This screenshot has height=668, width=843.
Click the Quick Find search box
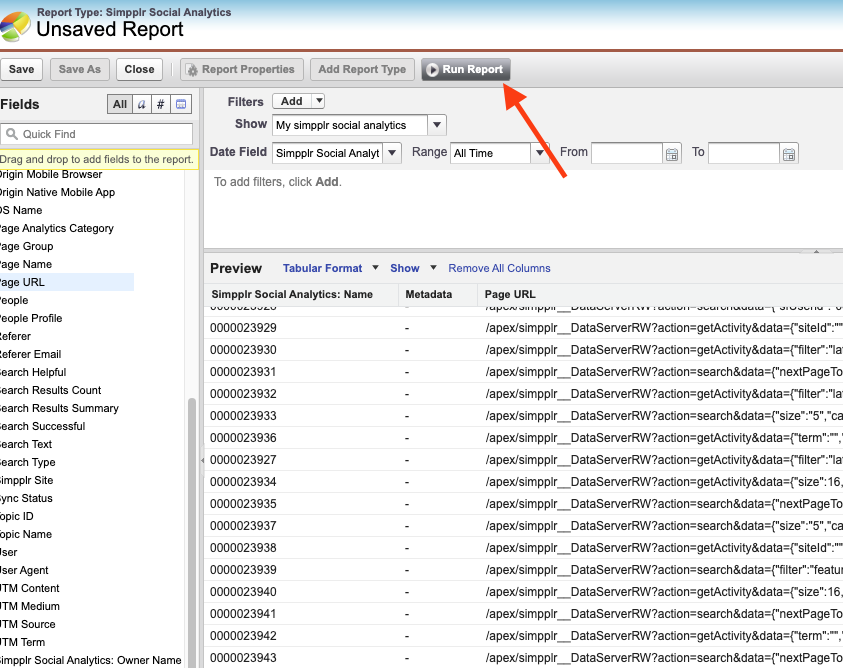tap(97, 134)
